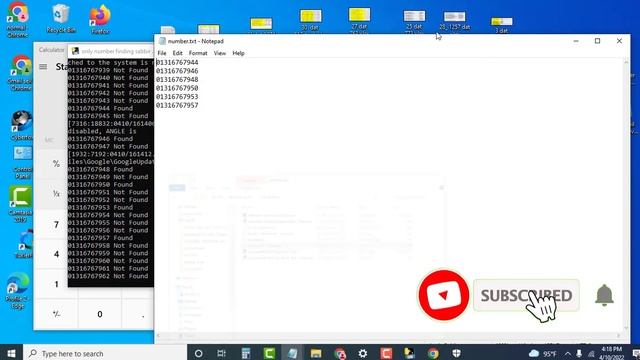
Task: Open the Microsoft Edge desktop shortcut
Action: 18,291
